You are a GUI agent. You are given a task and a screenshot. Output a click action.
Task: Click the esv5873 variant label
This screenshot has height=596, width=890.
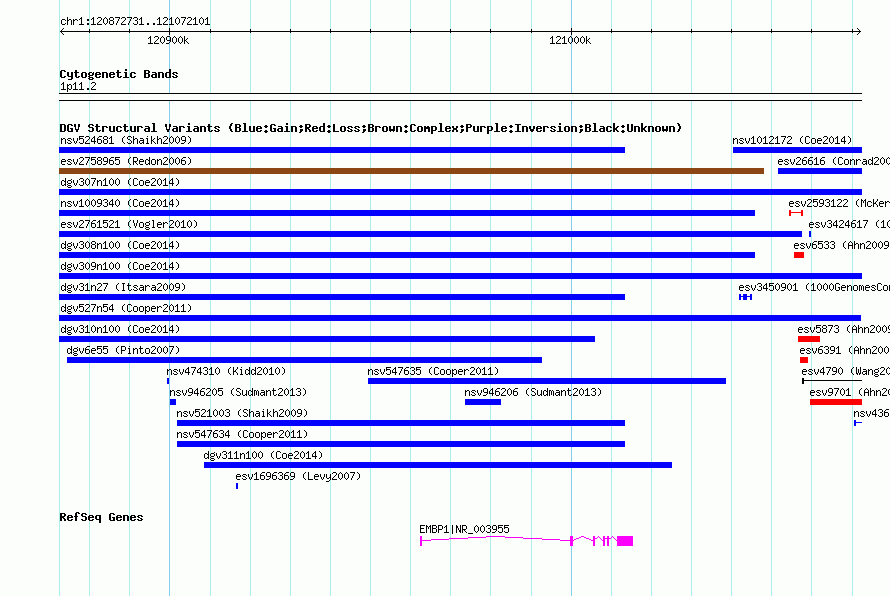tap(843, 329)
